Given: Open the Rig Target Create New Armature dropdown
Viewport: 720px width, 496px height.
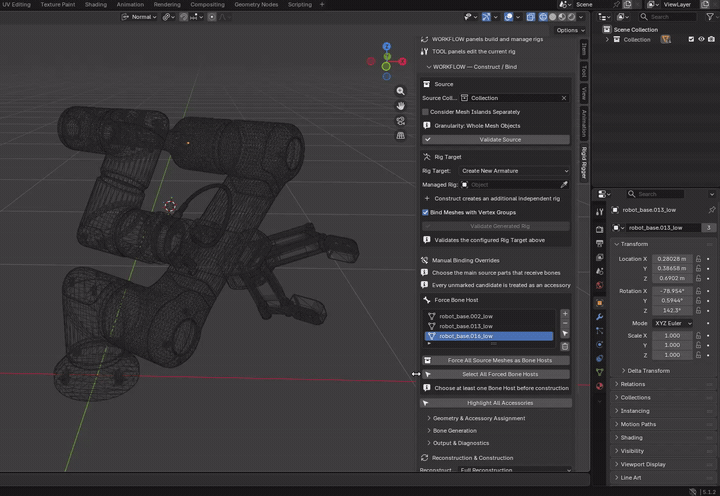Looking at the screenshot, I should 515,171.
